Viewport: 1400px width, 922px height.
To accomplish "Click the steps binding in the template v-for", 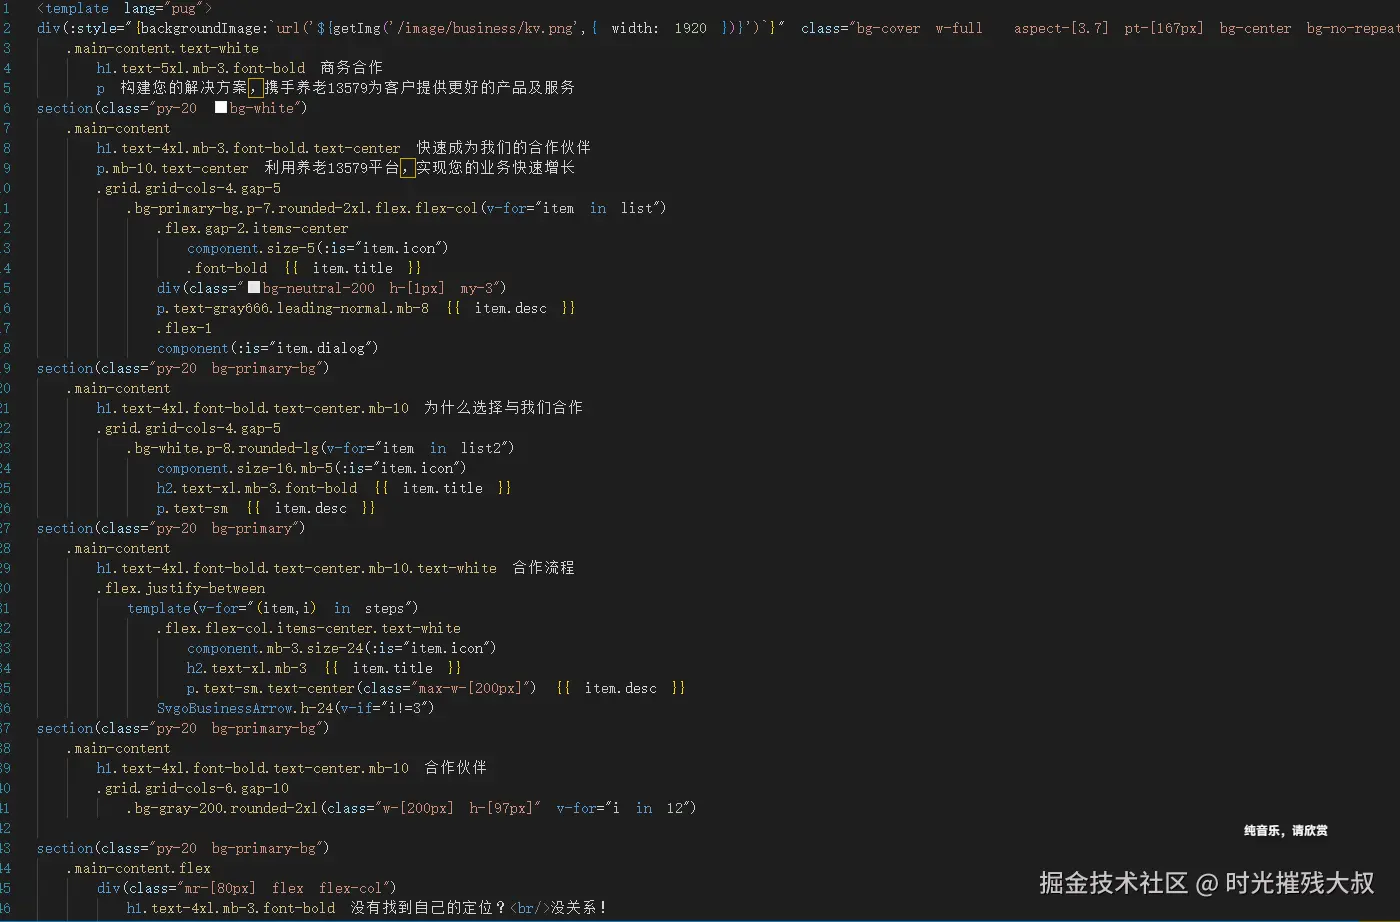I will click(x=385, y=607).
